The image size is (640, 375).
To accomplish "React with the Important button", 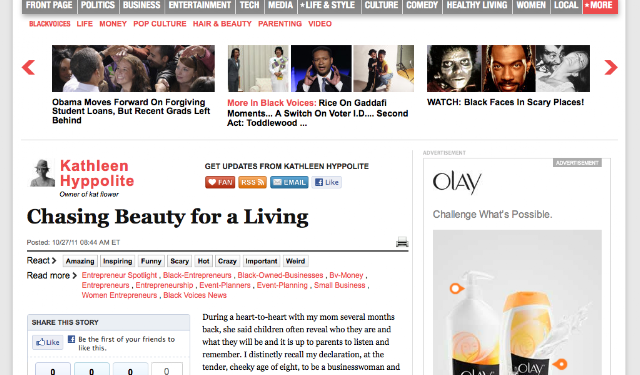I will pyautogui.click(x=261, y=261).
